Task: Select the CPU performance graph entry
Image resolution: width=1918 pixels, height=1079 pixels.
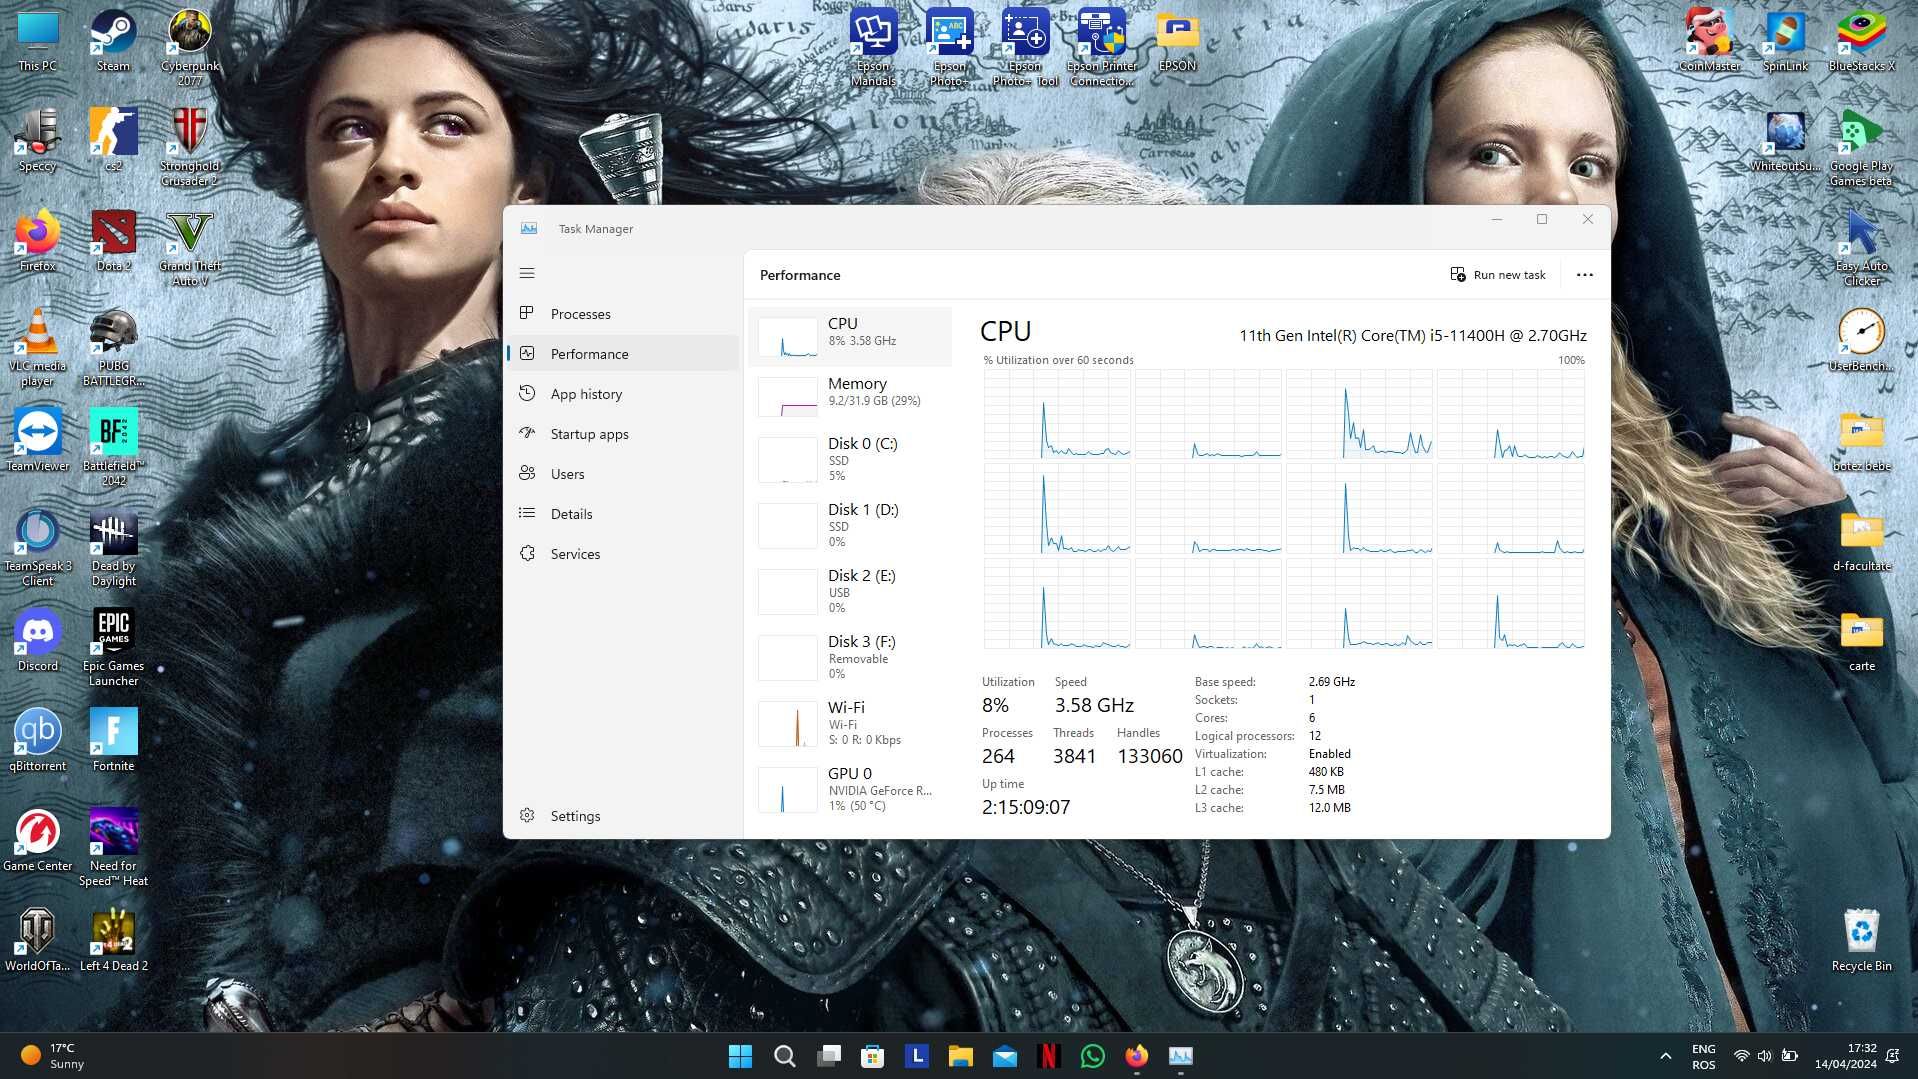Action: pyautogui.click(x=850, y=336)
